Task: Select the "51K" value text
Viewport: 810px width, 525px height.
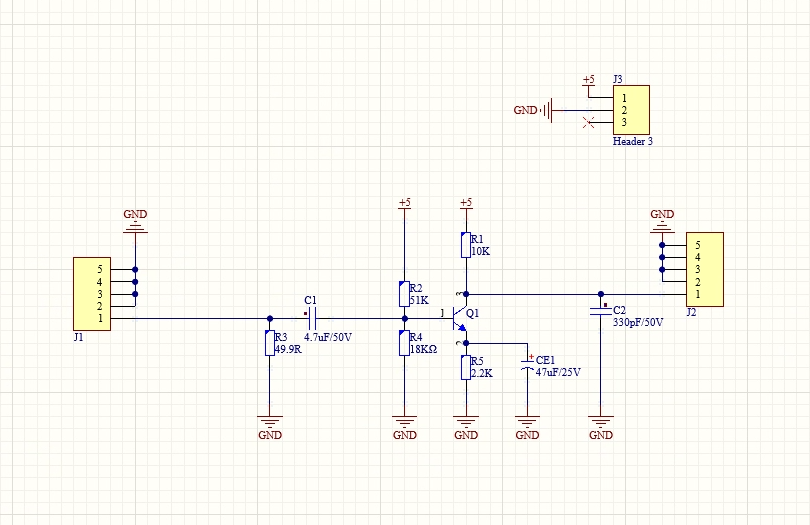Action: coord(419,300)
